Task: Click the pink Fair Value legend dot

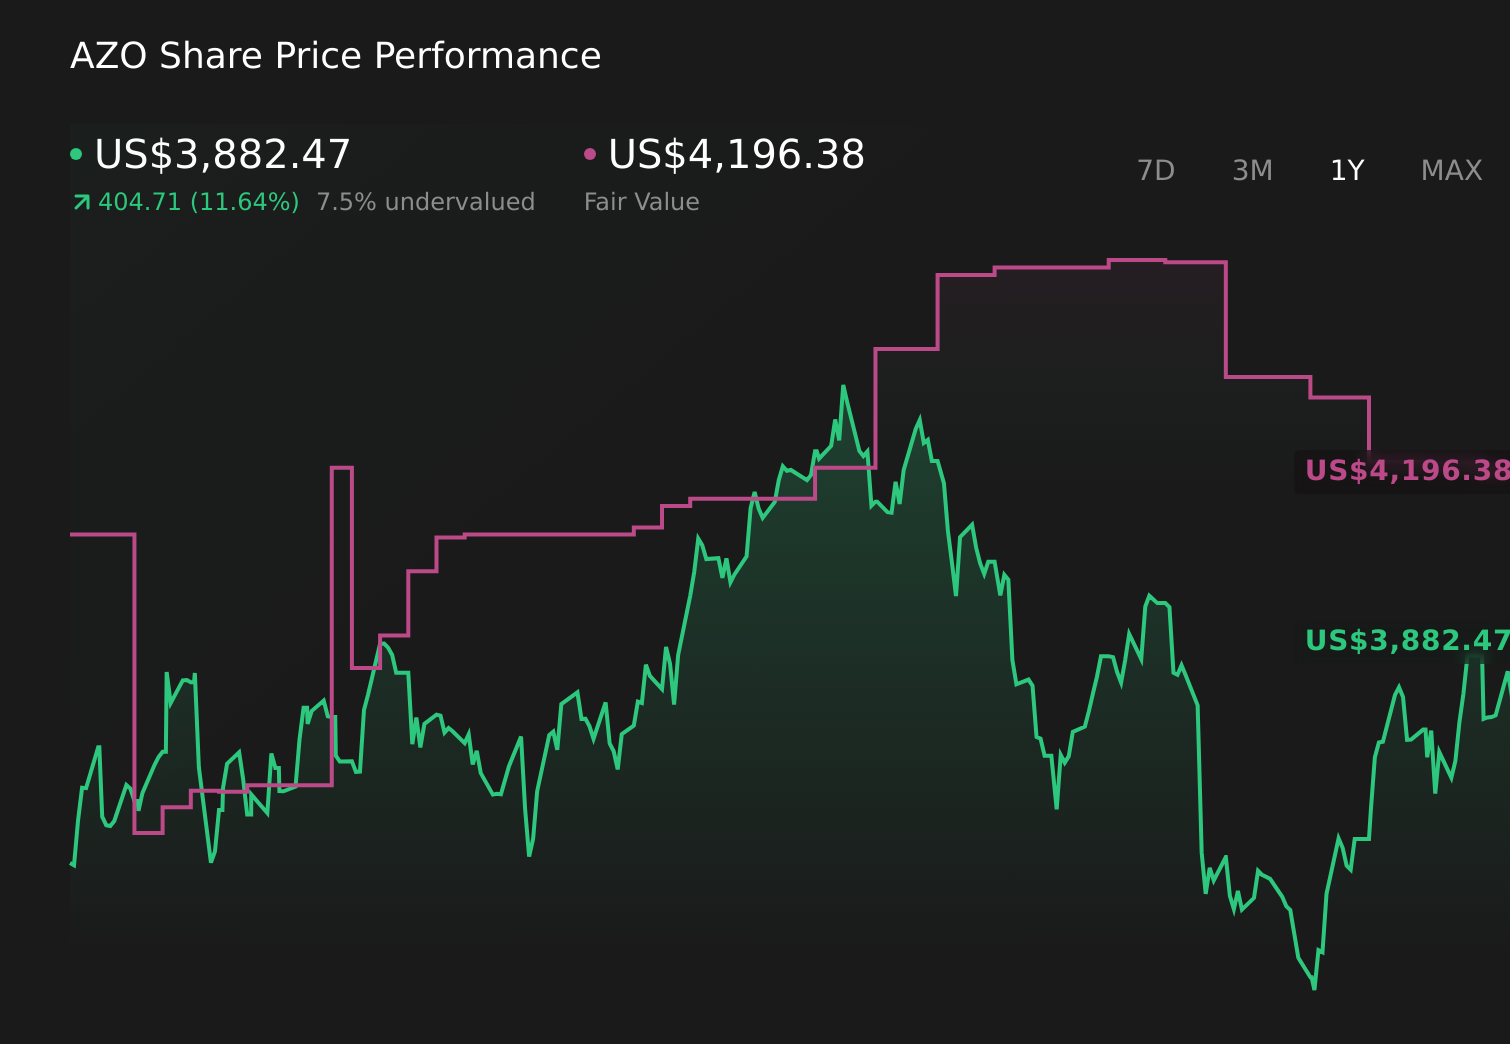Action: [590, 154]
